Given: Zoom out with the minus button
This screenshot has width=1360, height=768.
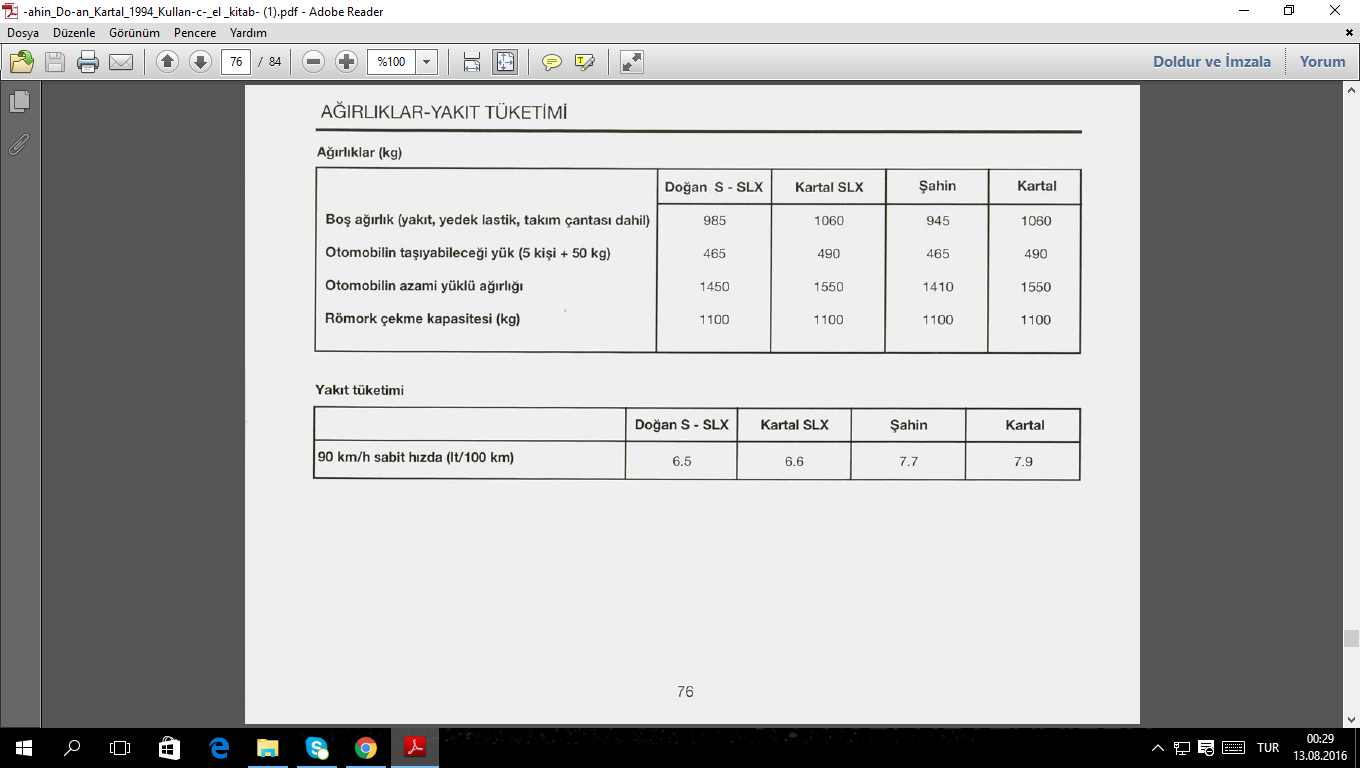Looking at the screenshot, I should (x=314, y=62).
